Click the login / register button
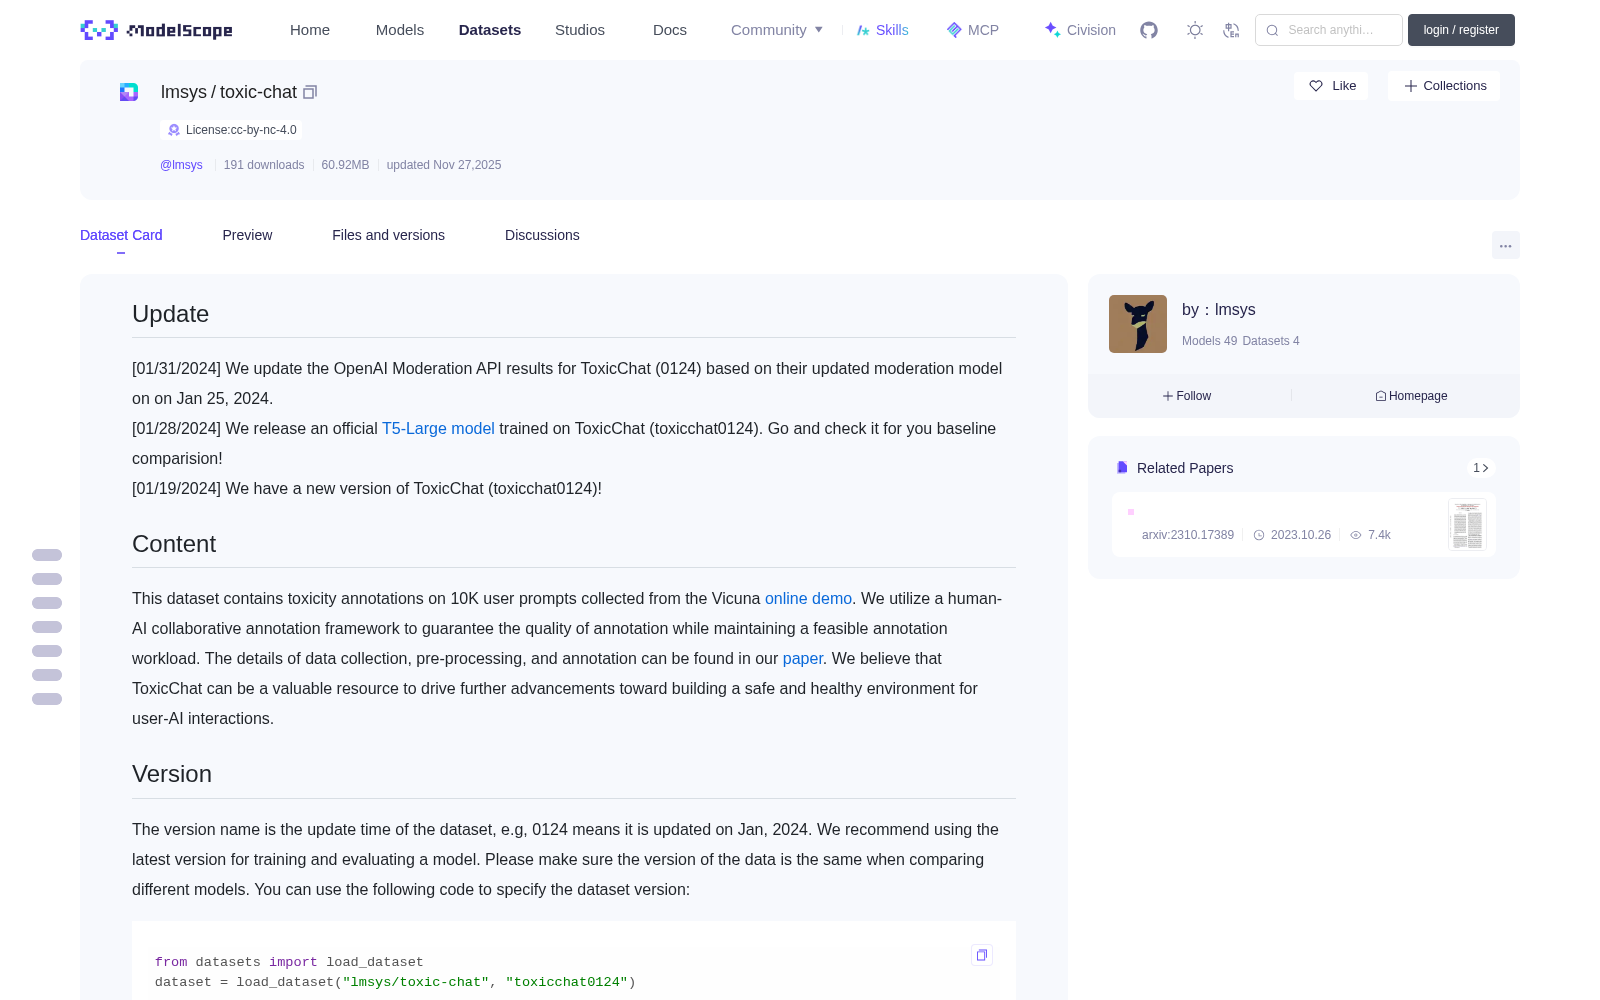Image resolution: width=1600 pixels, height=1000 pixels. [1461, 30]
